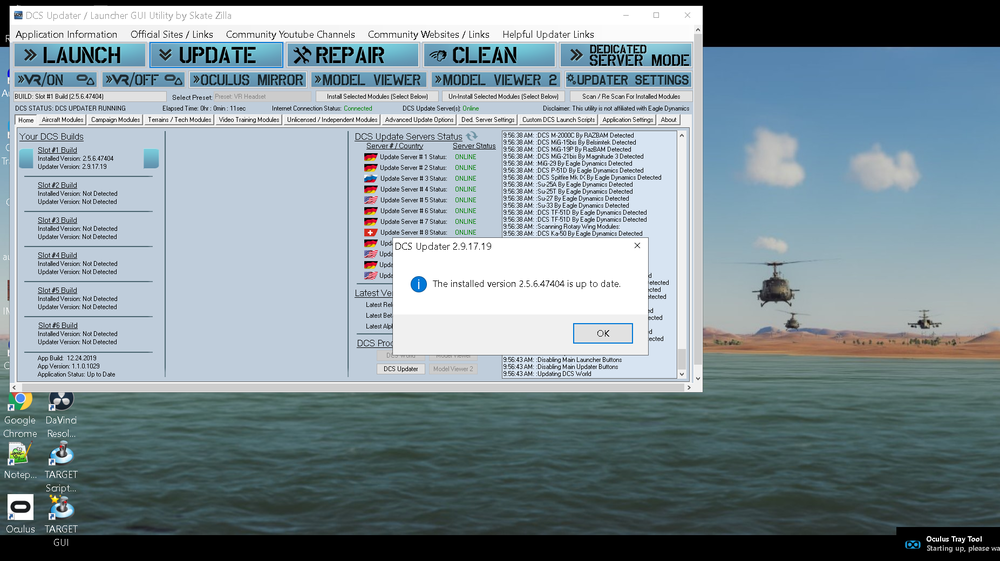Viewport: 1000px width, 561px height.
Task: Click the REPAIR button with tools icon
Action: [x=353, y=55]
